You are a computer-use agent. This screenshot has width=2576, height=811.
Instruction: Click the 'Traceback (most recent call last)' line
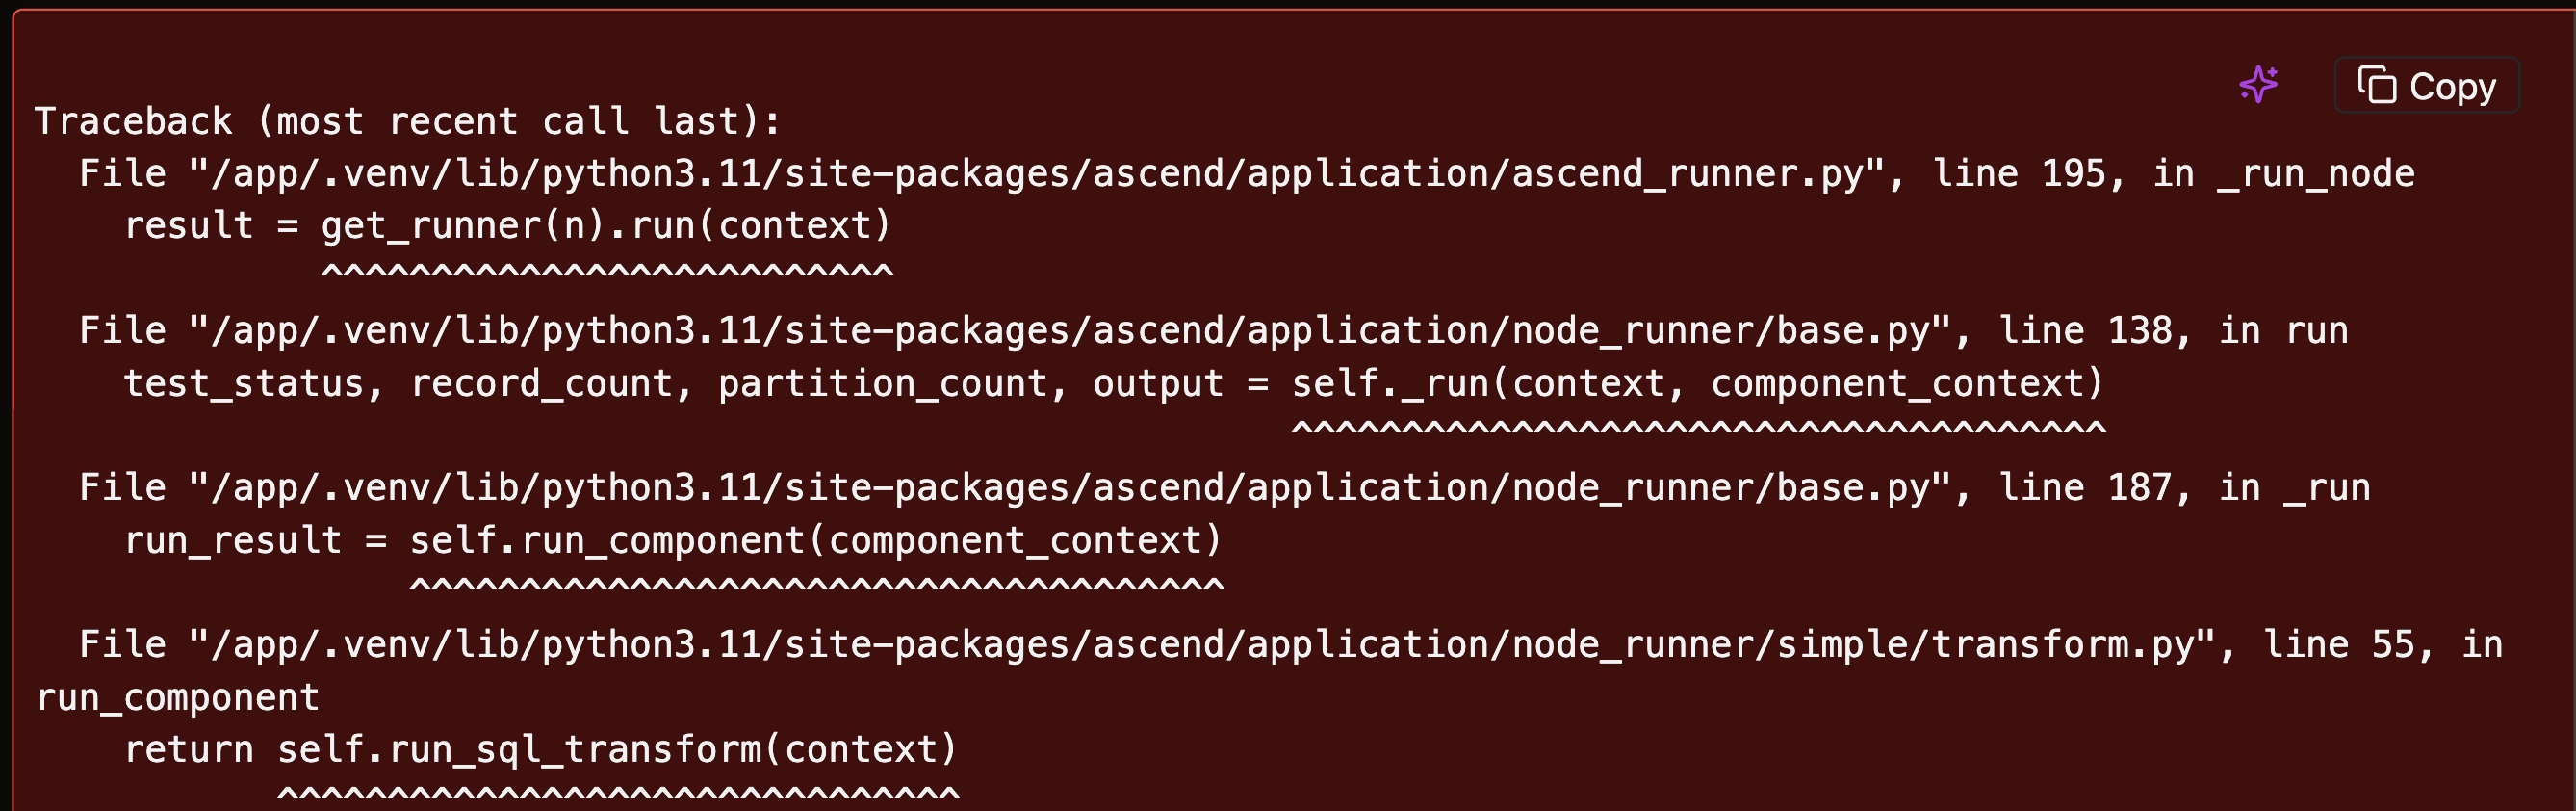tap(407, 122)
